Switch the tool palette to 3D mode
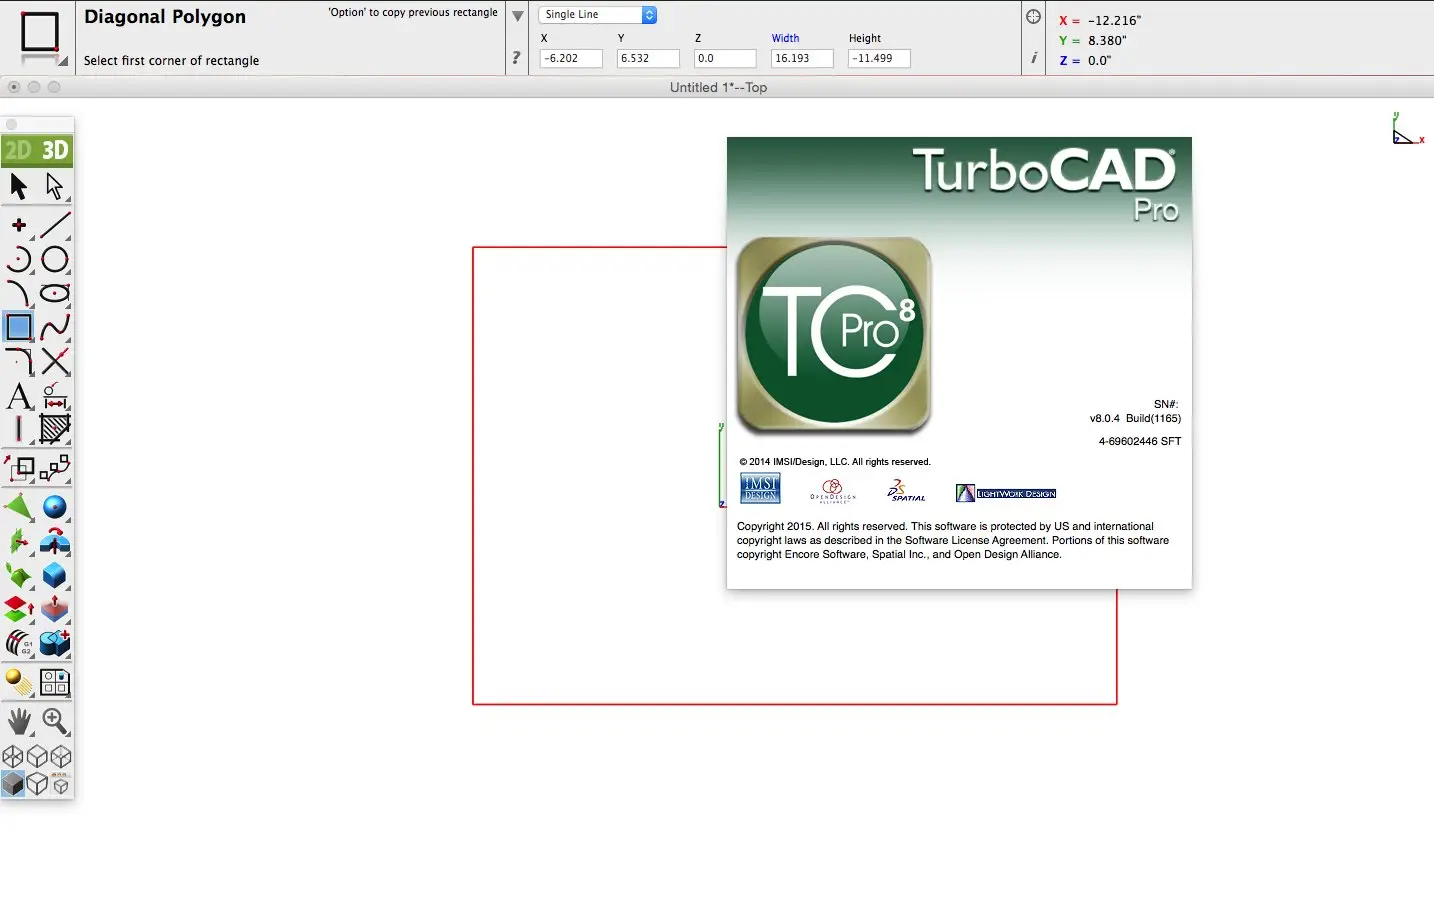The image size is (1434, 911). click(55, 150)
